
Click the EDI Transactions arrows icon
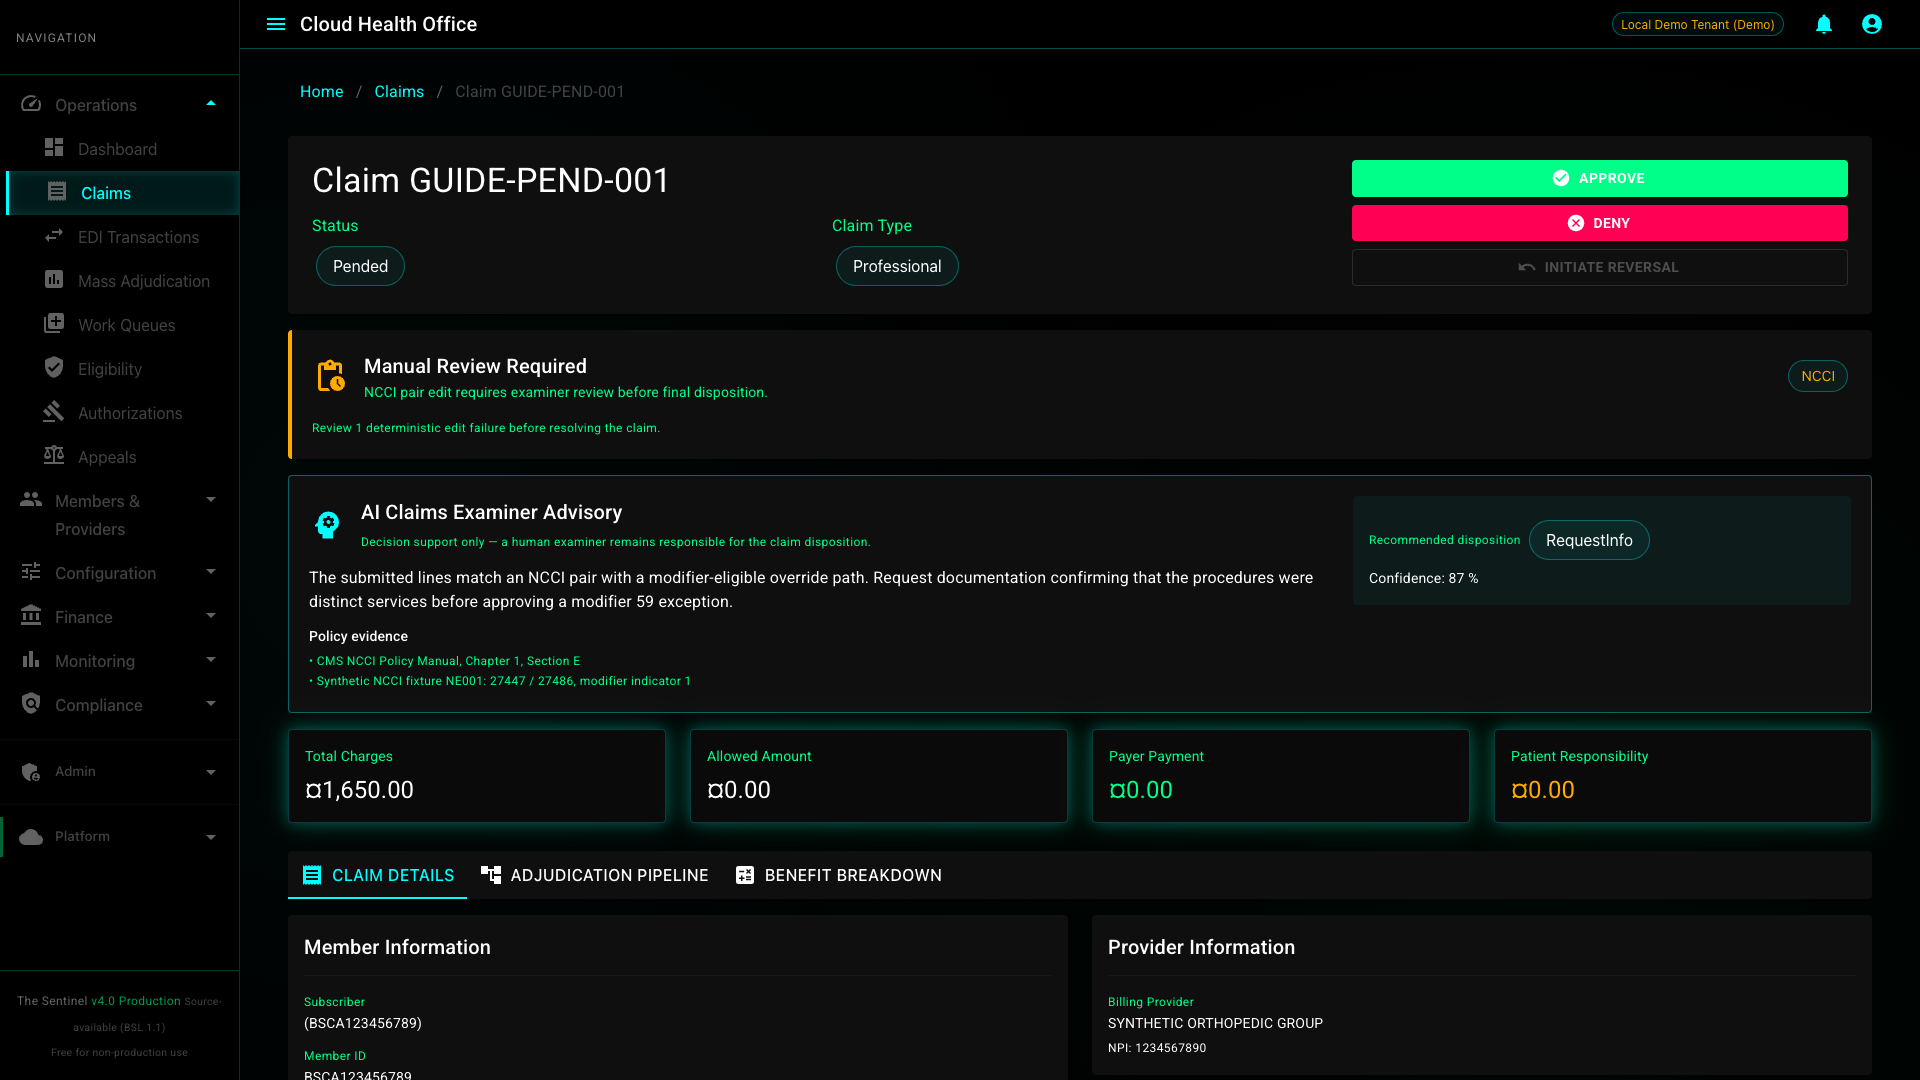point(54,236)
